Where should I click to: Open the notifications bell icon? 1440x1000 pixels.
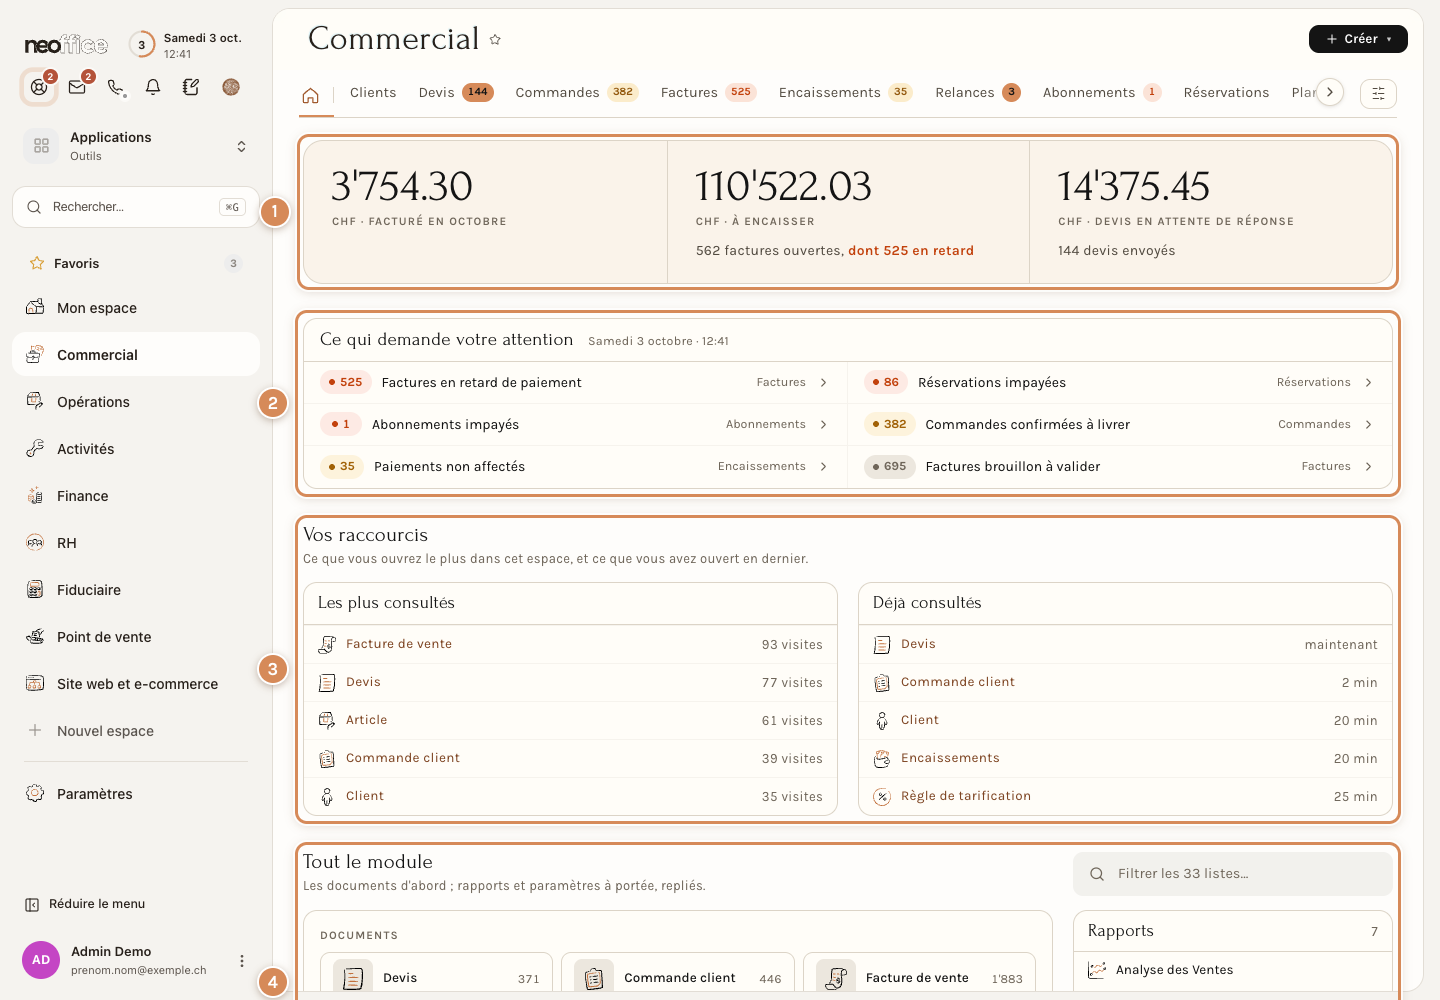point(153,87)
